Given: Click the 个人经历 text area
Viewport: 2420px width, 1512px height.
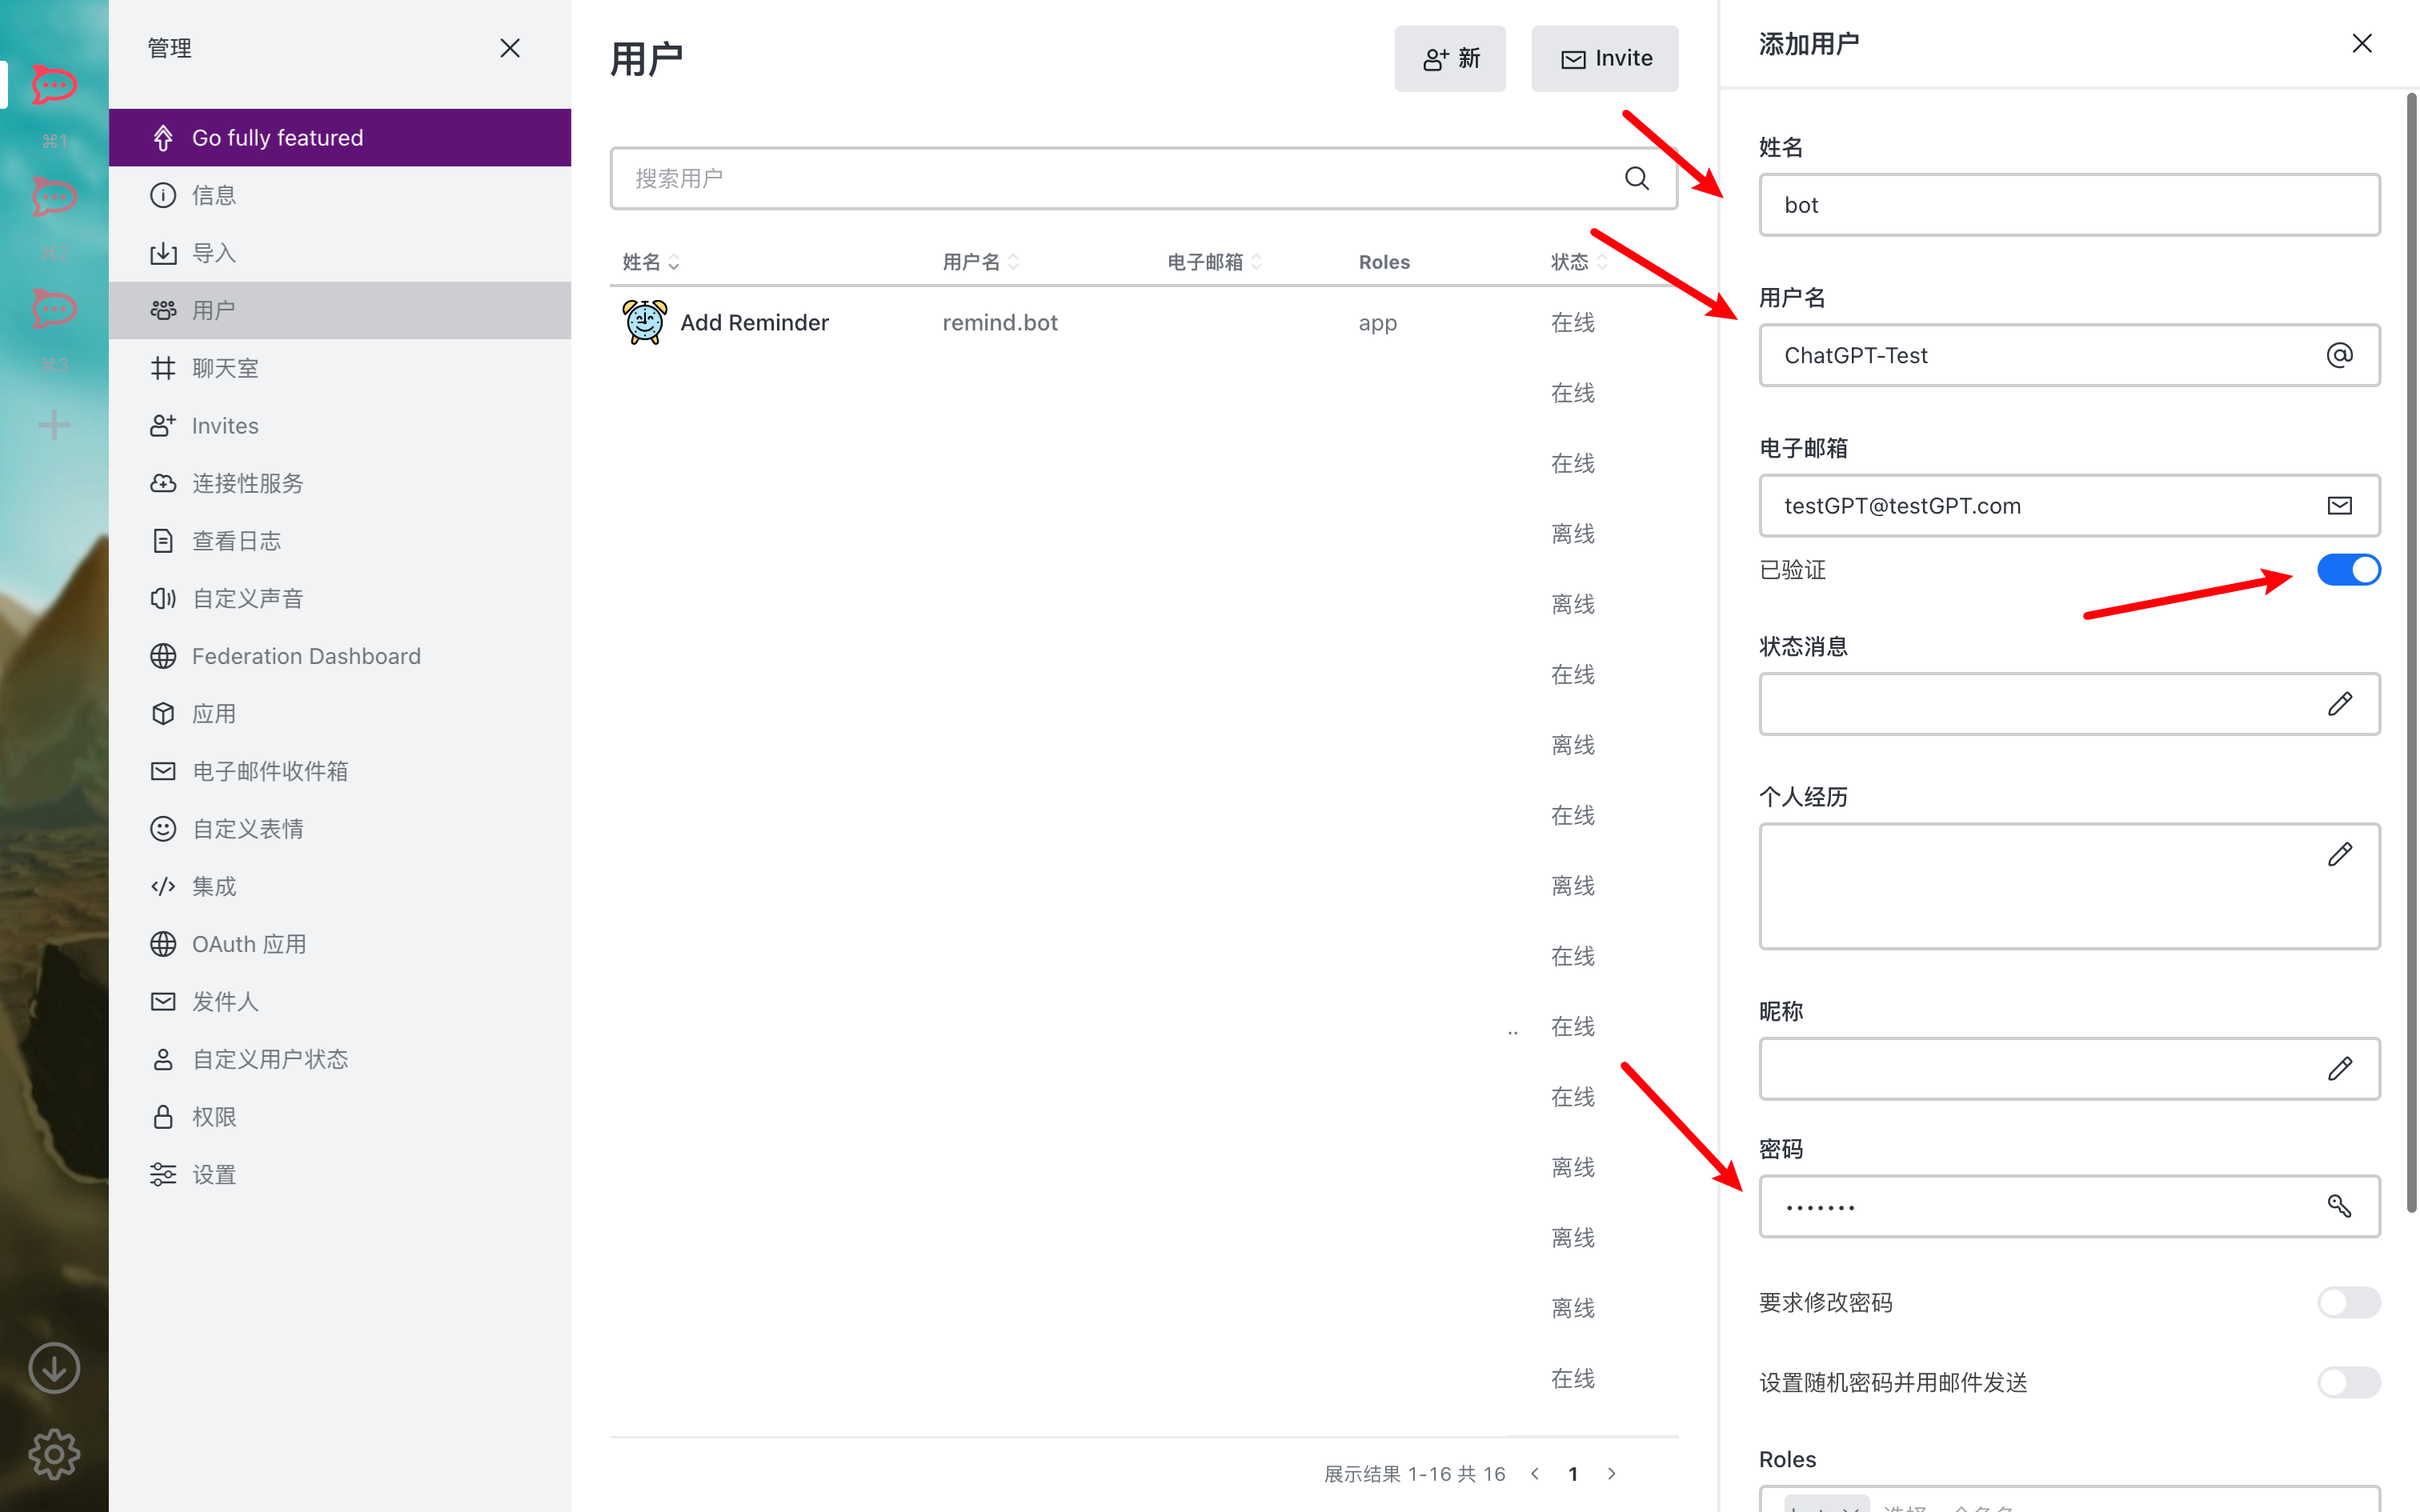Looking at the screenshot, I should 2069,886.
